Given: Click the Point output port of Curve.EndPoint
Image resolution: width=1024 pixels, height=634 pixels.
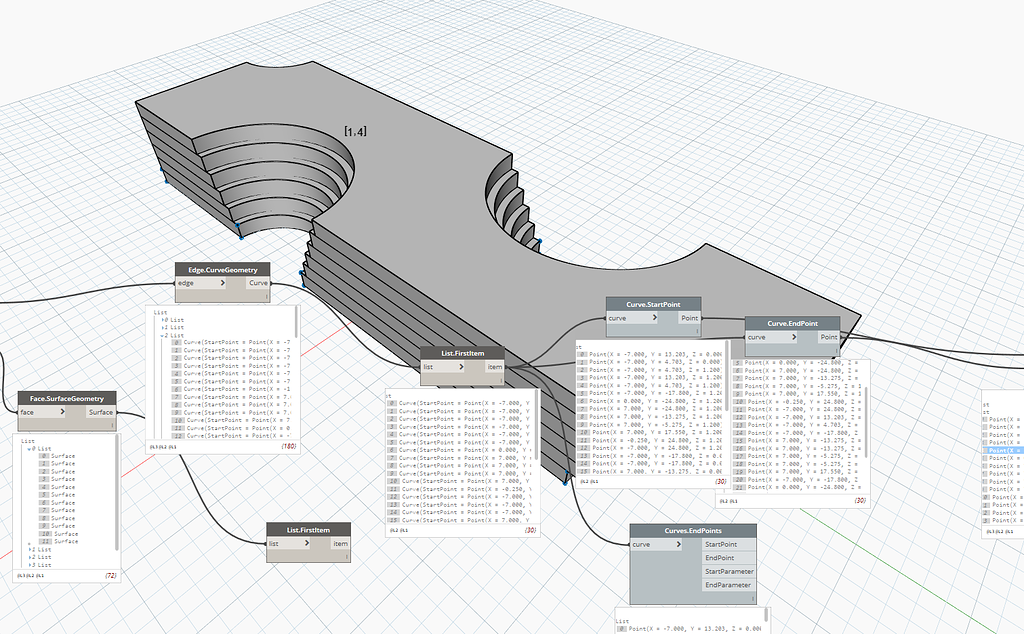Looking at the screenshot, I should (828, 337).
